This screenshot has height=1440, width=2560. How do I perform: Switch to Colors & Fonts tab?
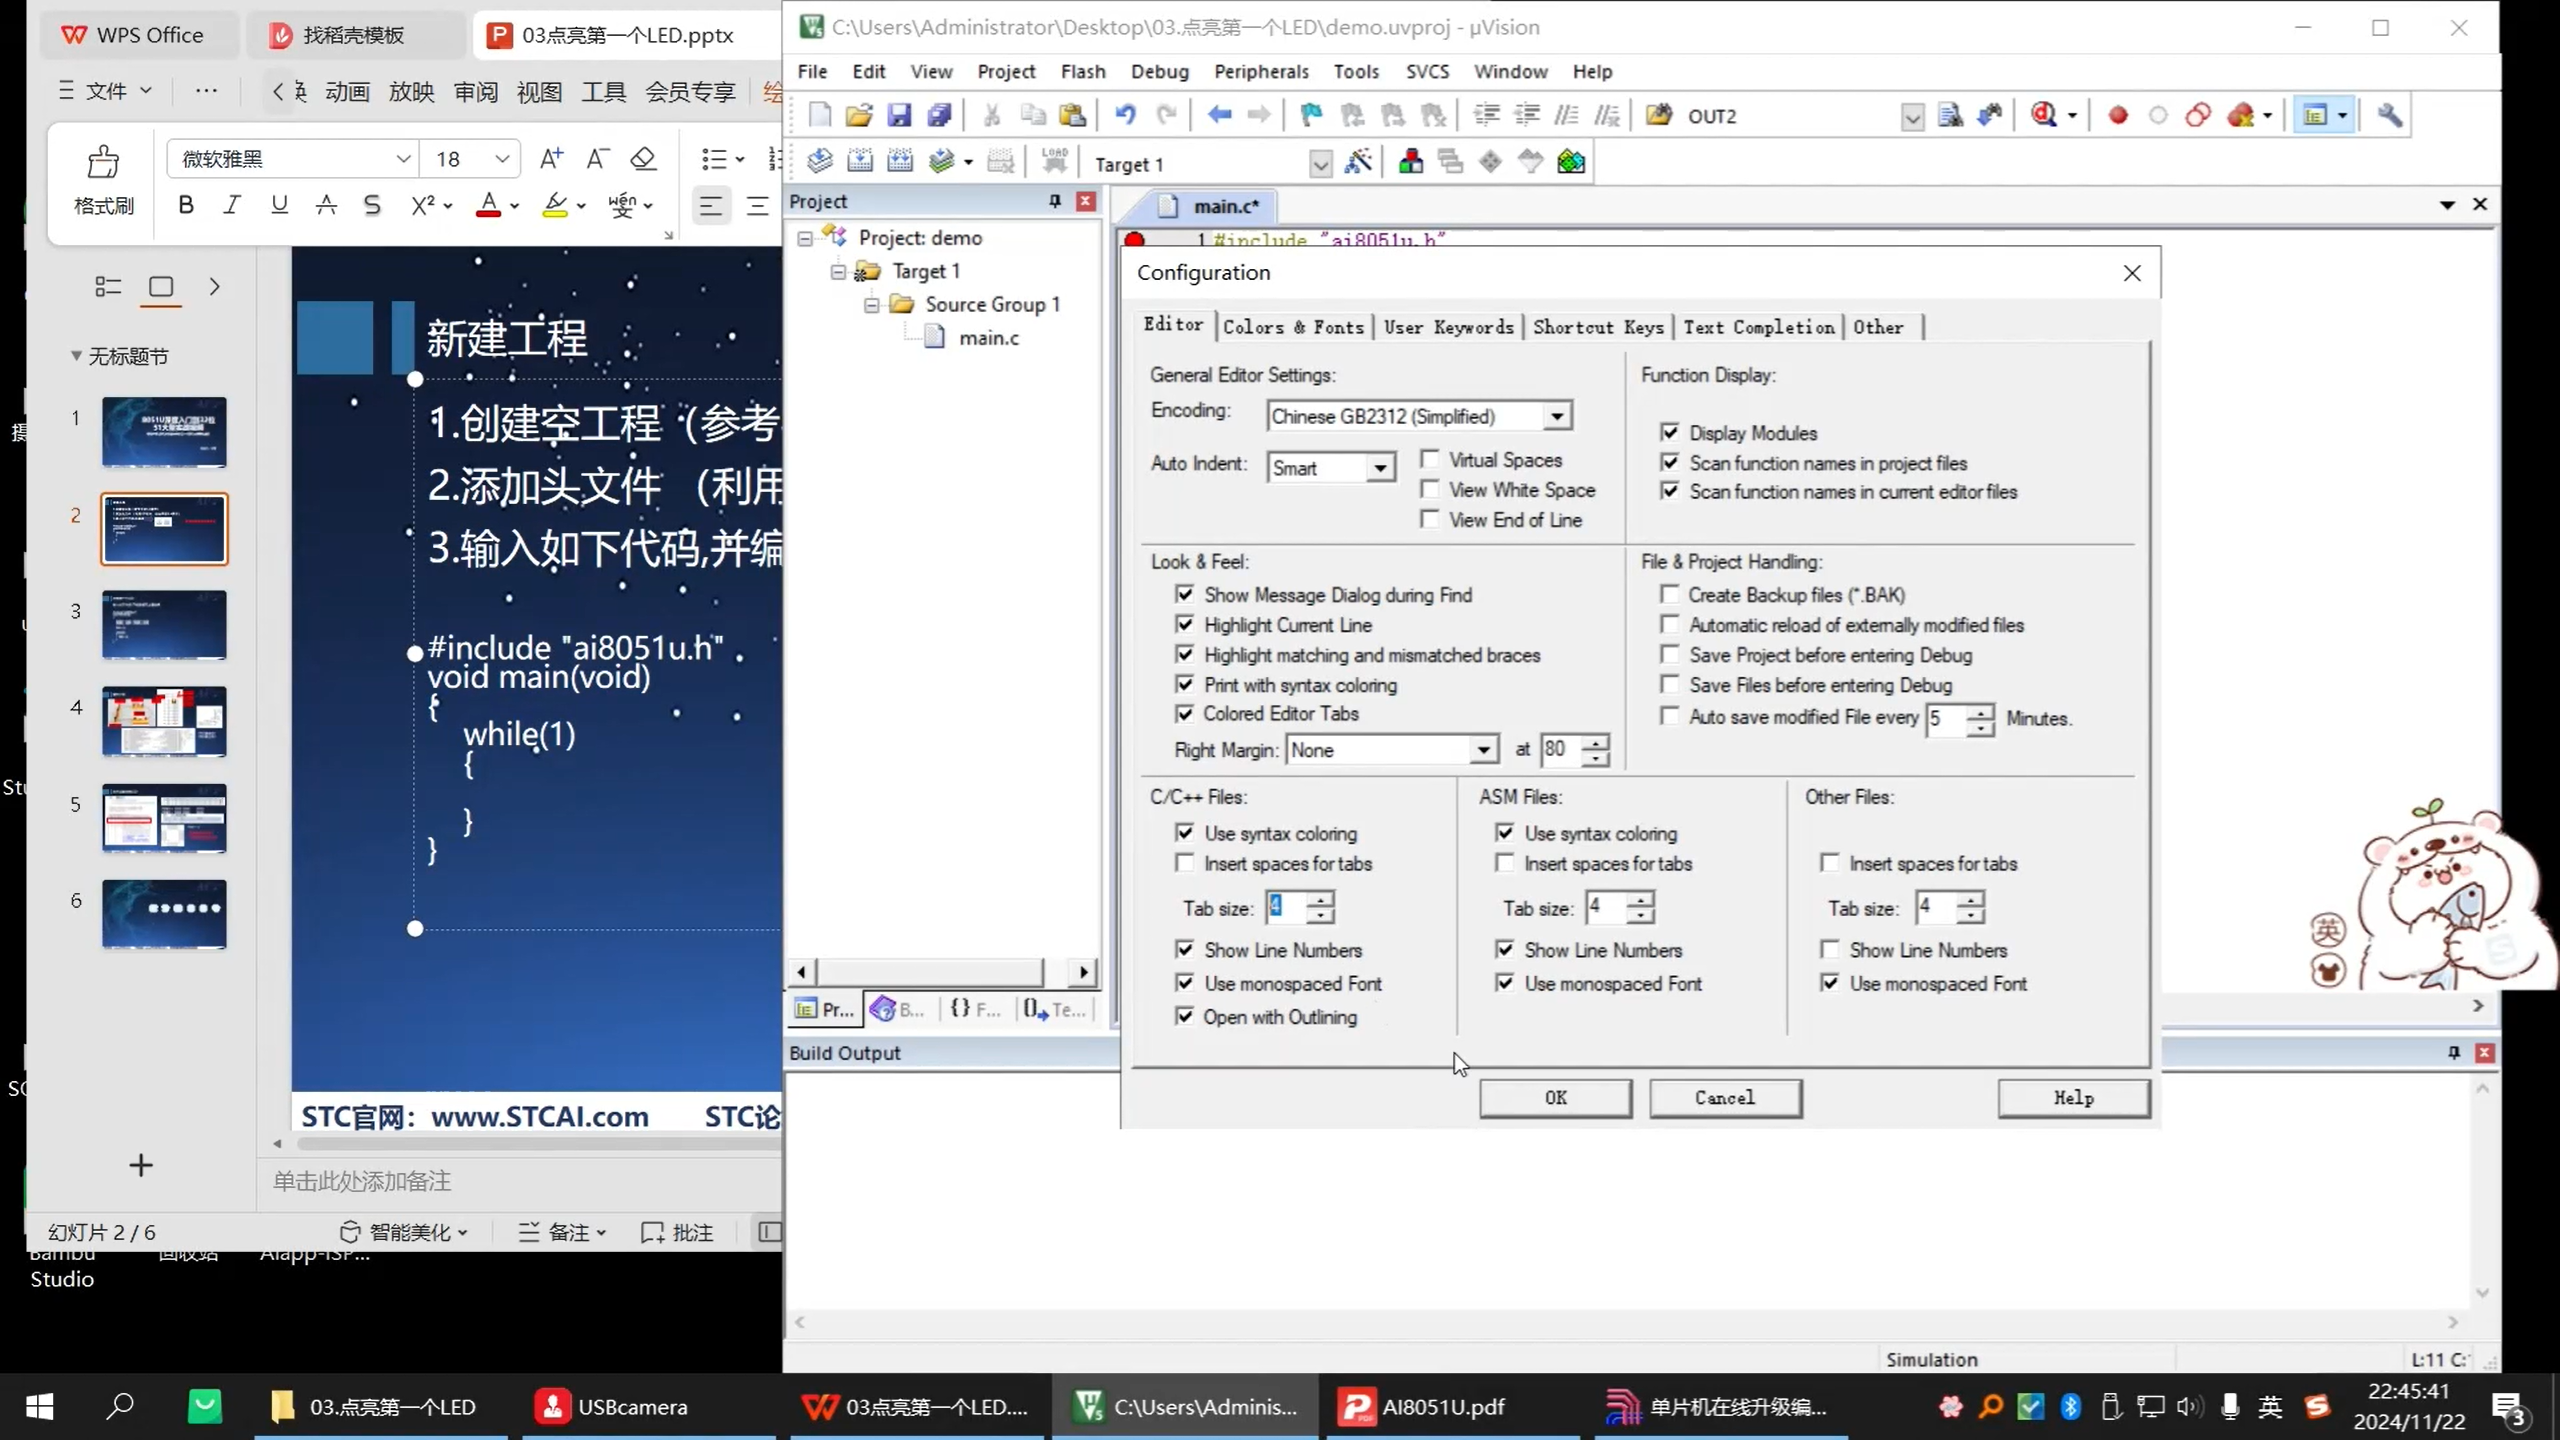[x=1292, y=327]
